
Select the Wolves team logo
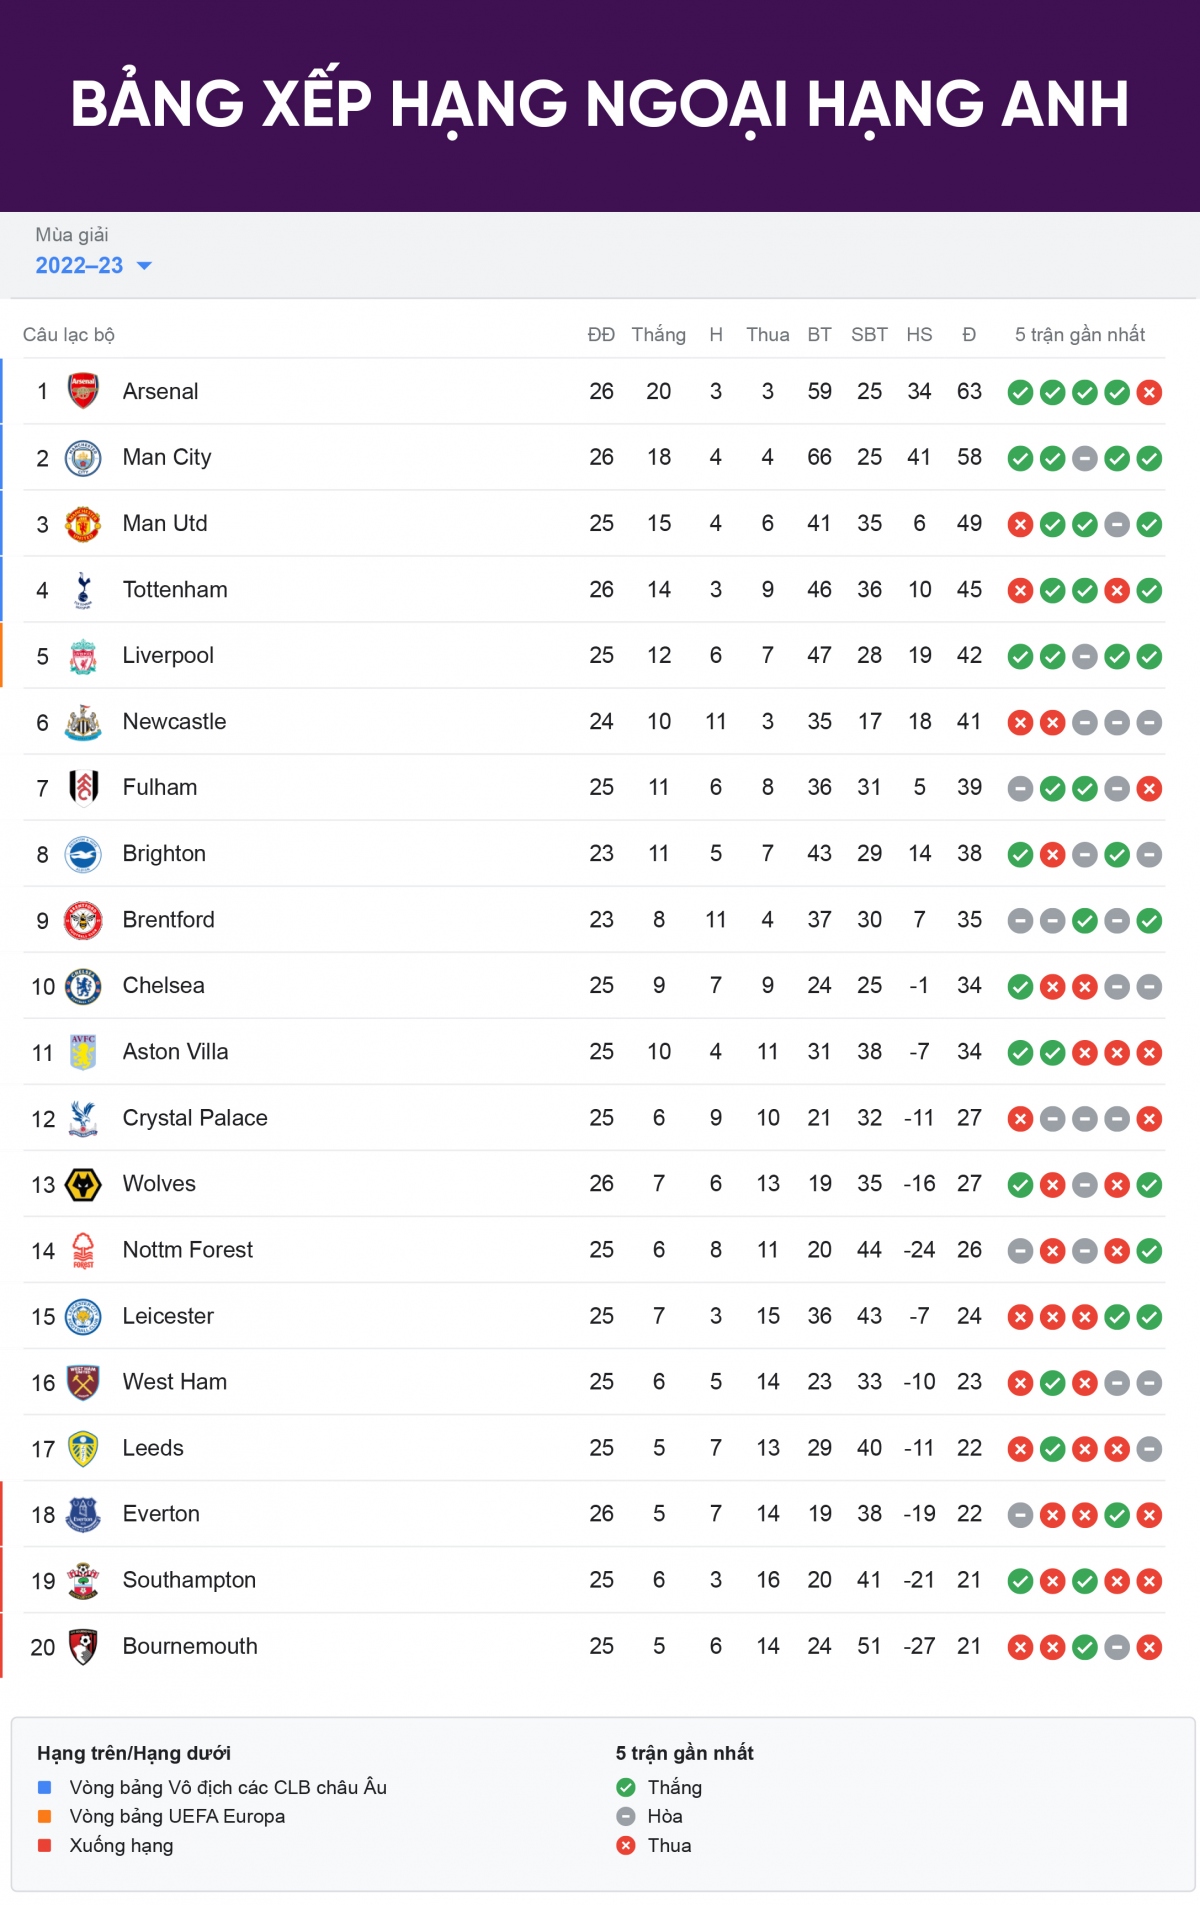click(83, 1183)
